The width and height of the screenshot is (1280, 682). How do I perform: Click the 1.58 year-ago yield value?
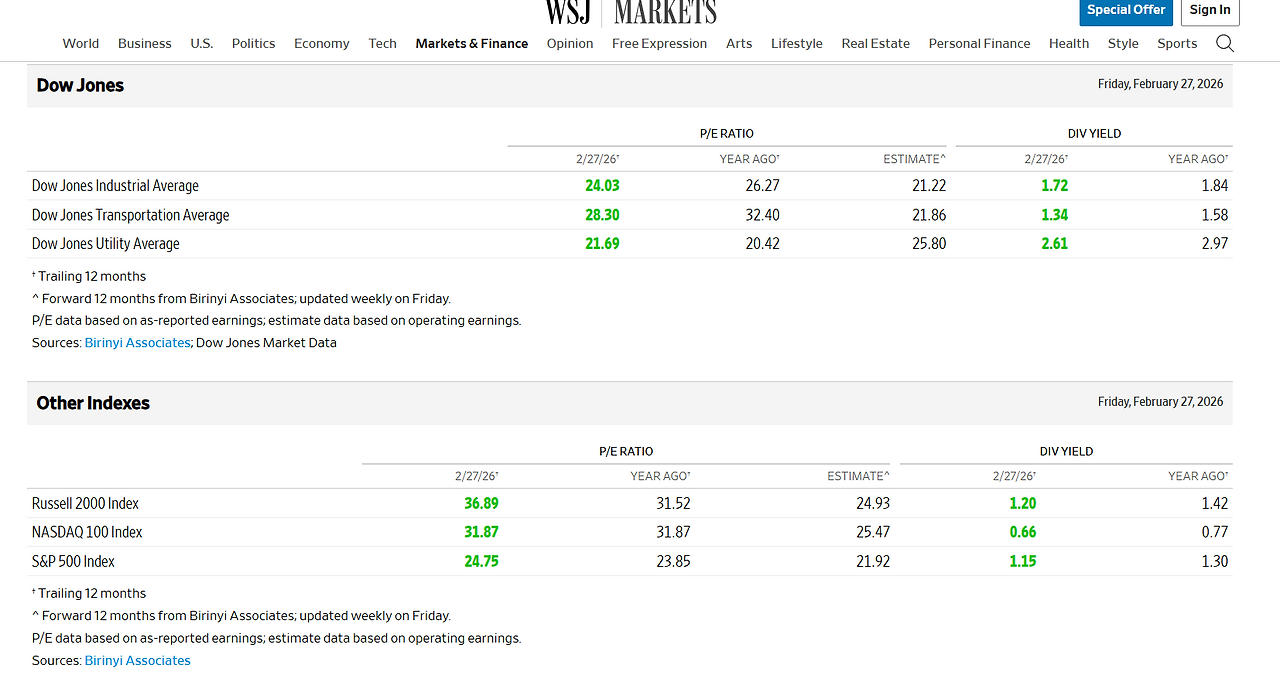pos(1215,215)
